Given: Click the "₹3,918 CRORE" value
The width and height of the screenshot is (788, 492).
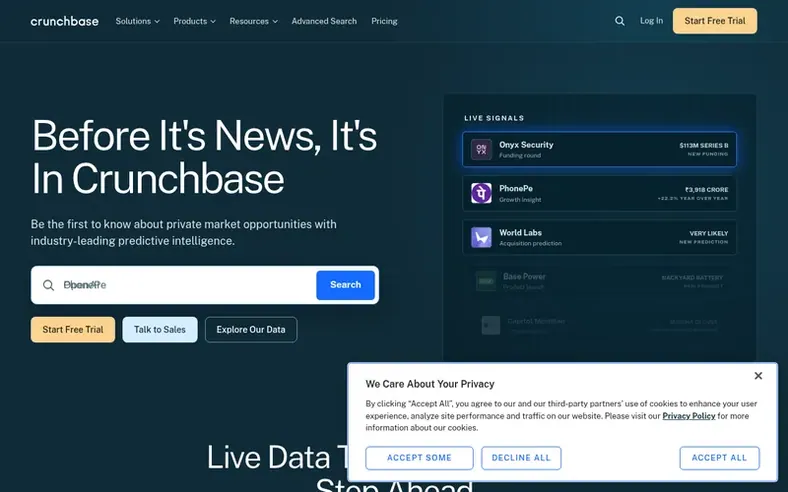Looking at the screenshot, I should 707,189.
